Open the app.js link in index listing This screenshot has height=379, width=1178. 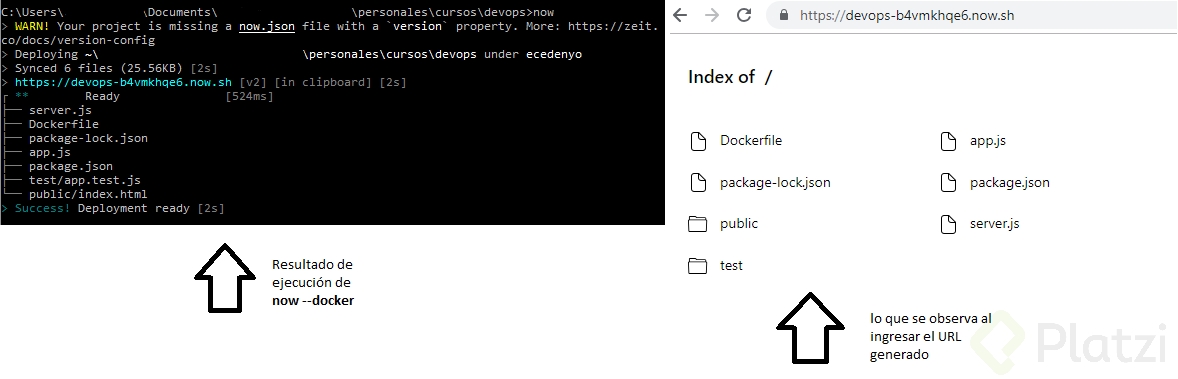pyautogui.click(x=987, y=140)
